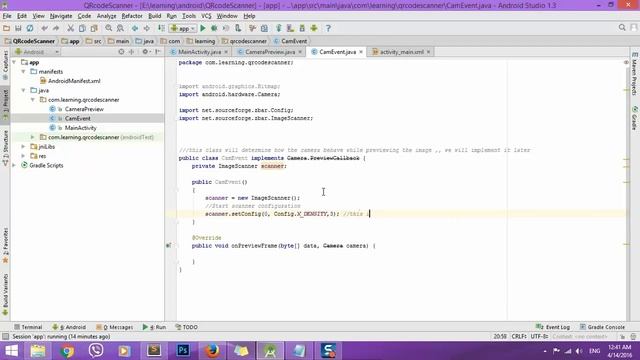Switch to the MainActivity.java tab
The image size is (640, 360).
tap(199, 52)
